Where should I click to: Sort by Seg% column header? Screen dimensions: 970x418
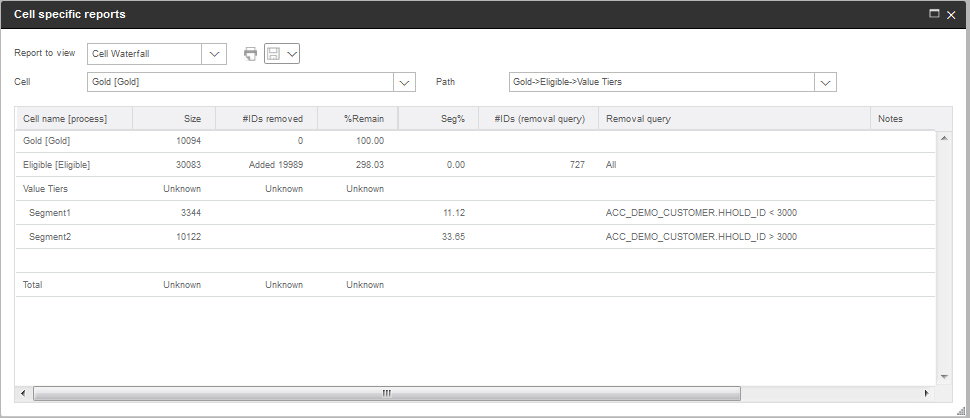coord(438,119)
